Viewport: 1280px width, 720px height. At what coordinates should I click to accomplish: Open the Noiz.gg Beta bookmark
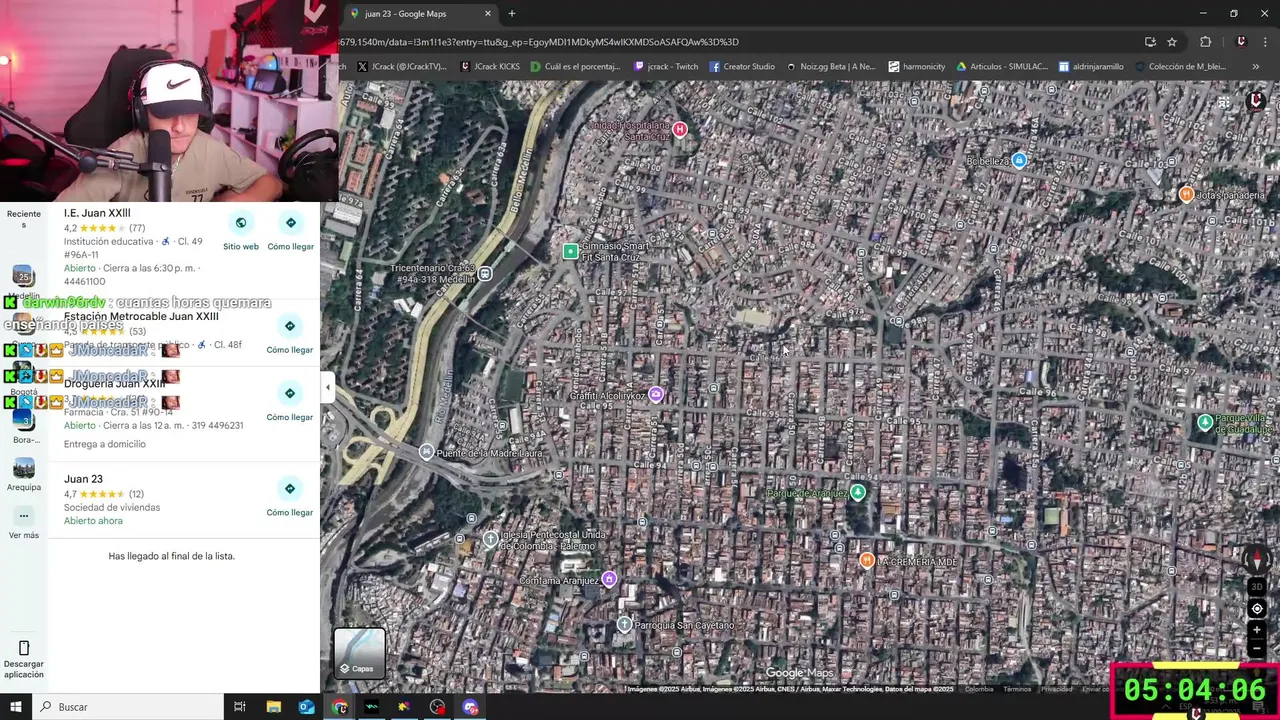tap(831, 67)
